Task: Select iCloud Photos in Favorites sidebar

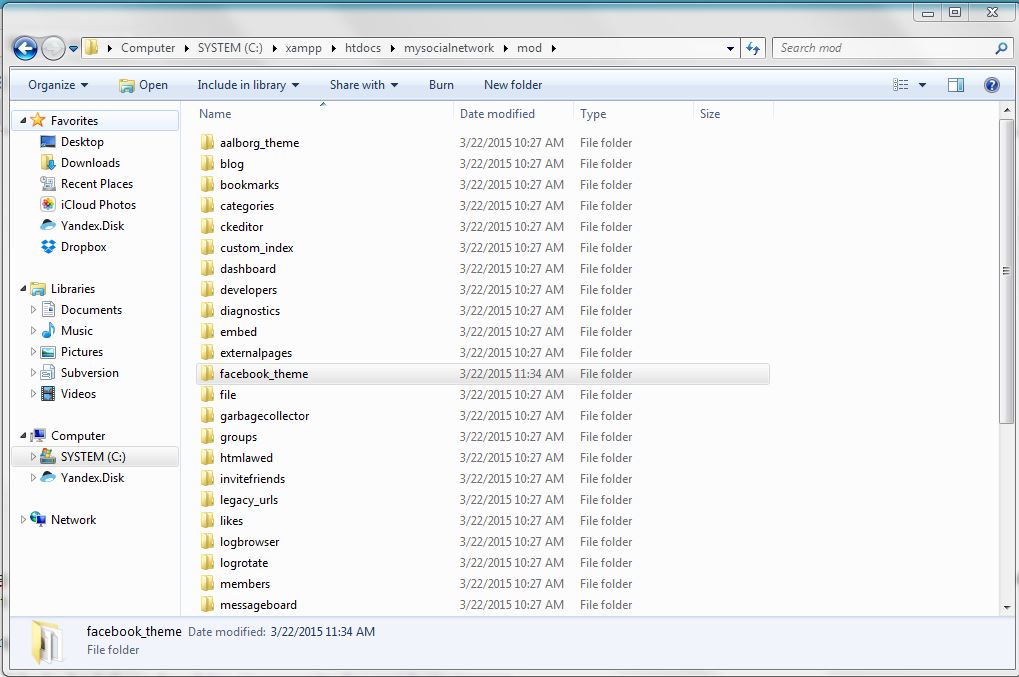Action: point(97,205)
